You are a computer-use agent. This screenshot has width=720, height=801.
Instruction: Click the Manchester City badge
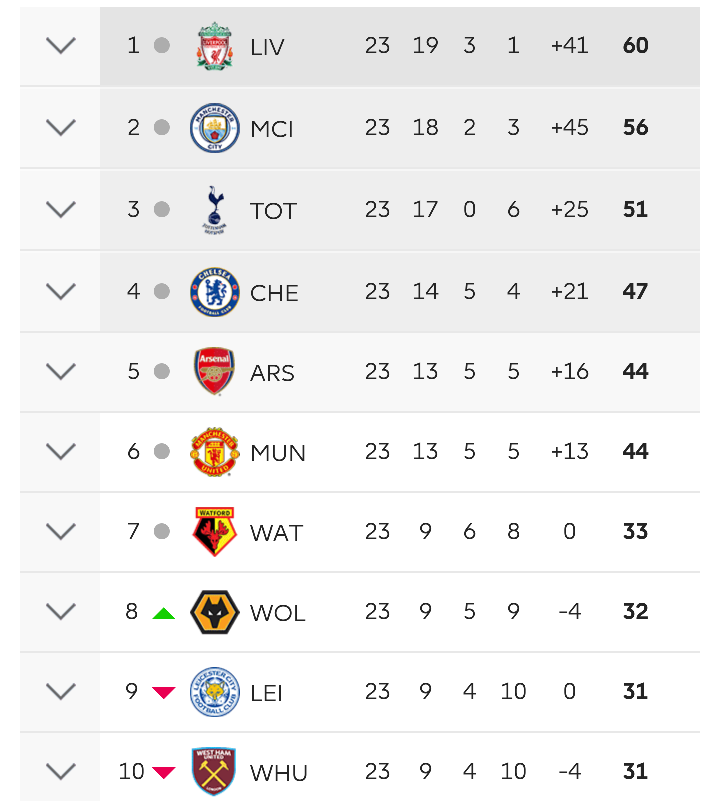(215, 128)
